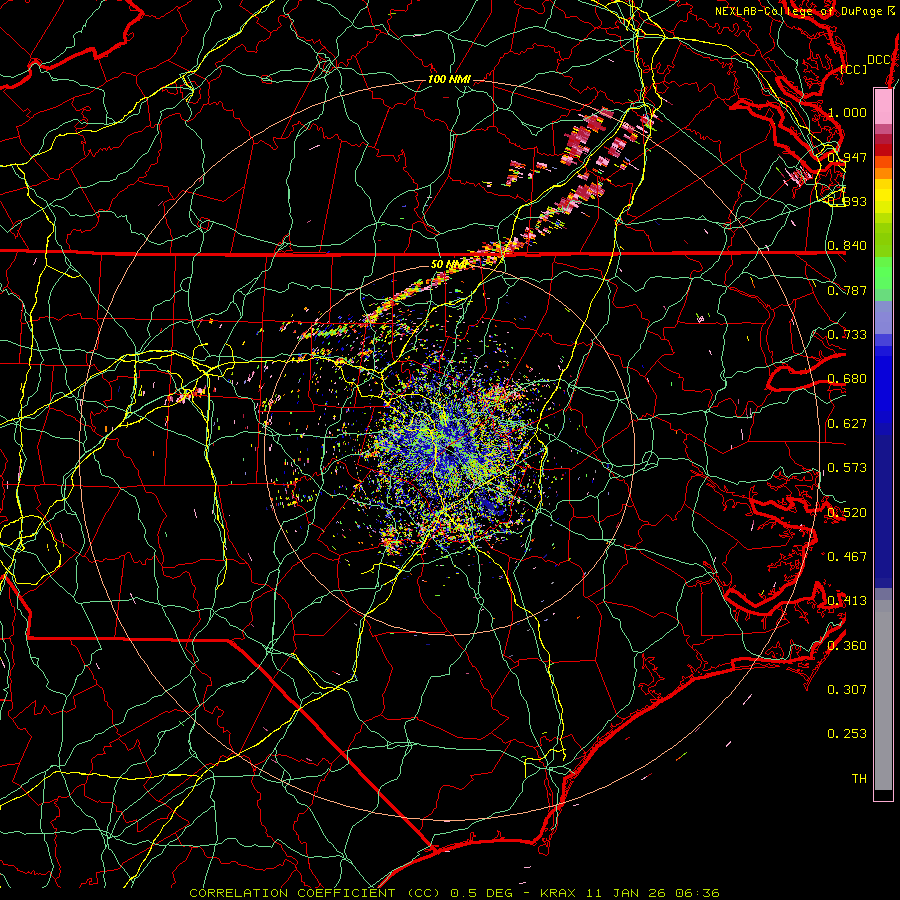This screenshot has width=900, height=900.
Task: Click the 0.520 scale value
Action: (x=847, y=513)
